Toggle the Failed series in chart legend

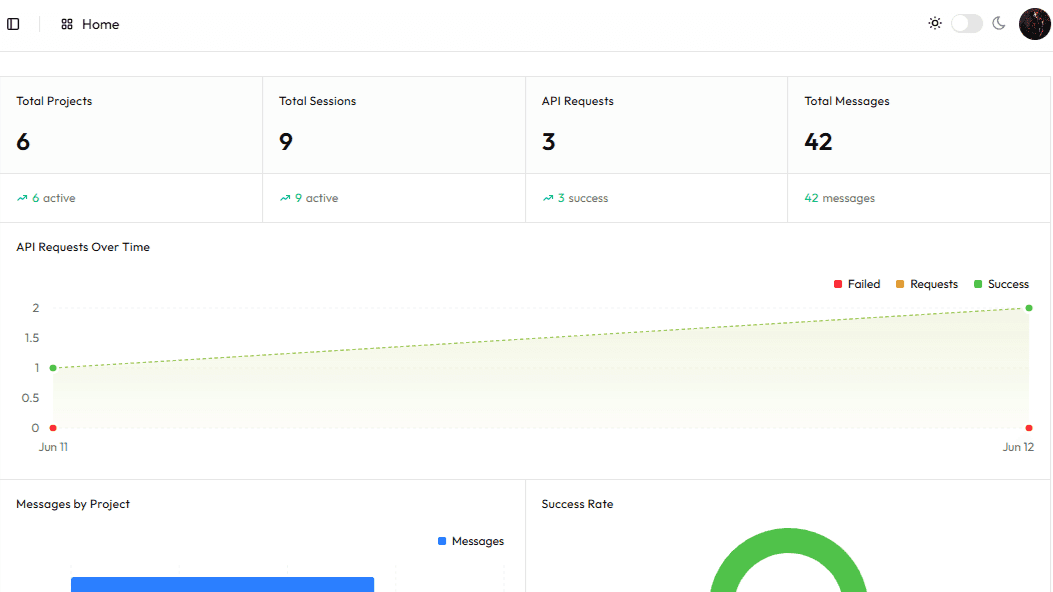(x=857, y=284)
